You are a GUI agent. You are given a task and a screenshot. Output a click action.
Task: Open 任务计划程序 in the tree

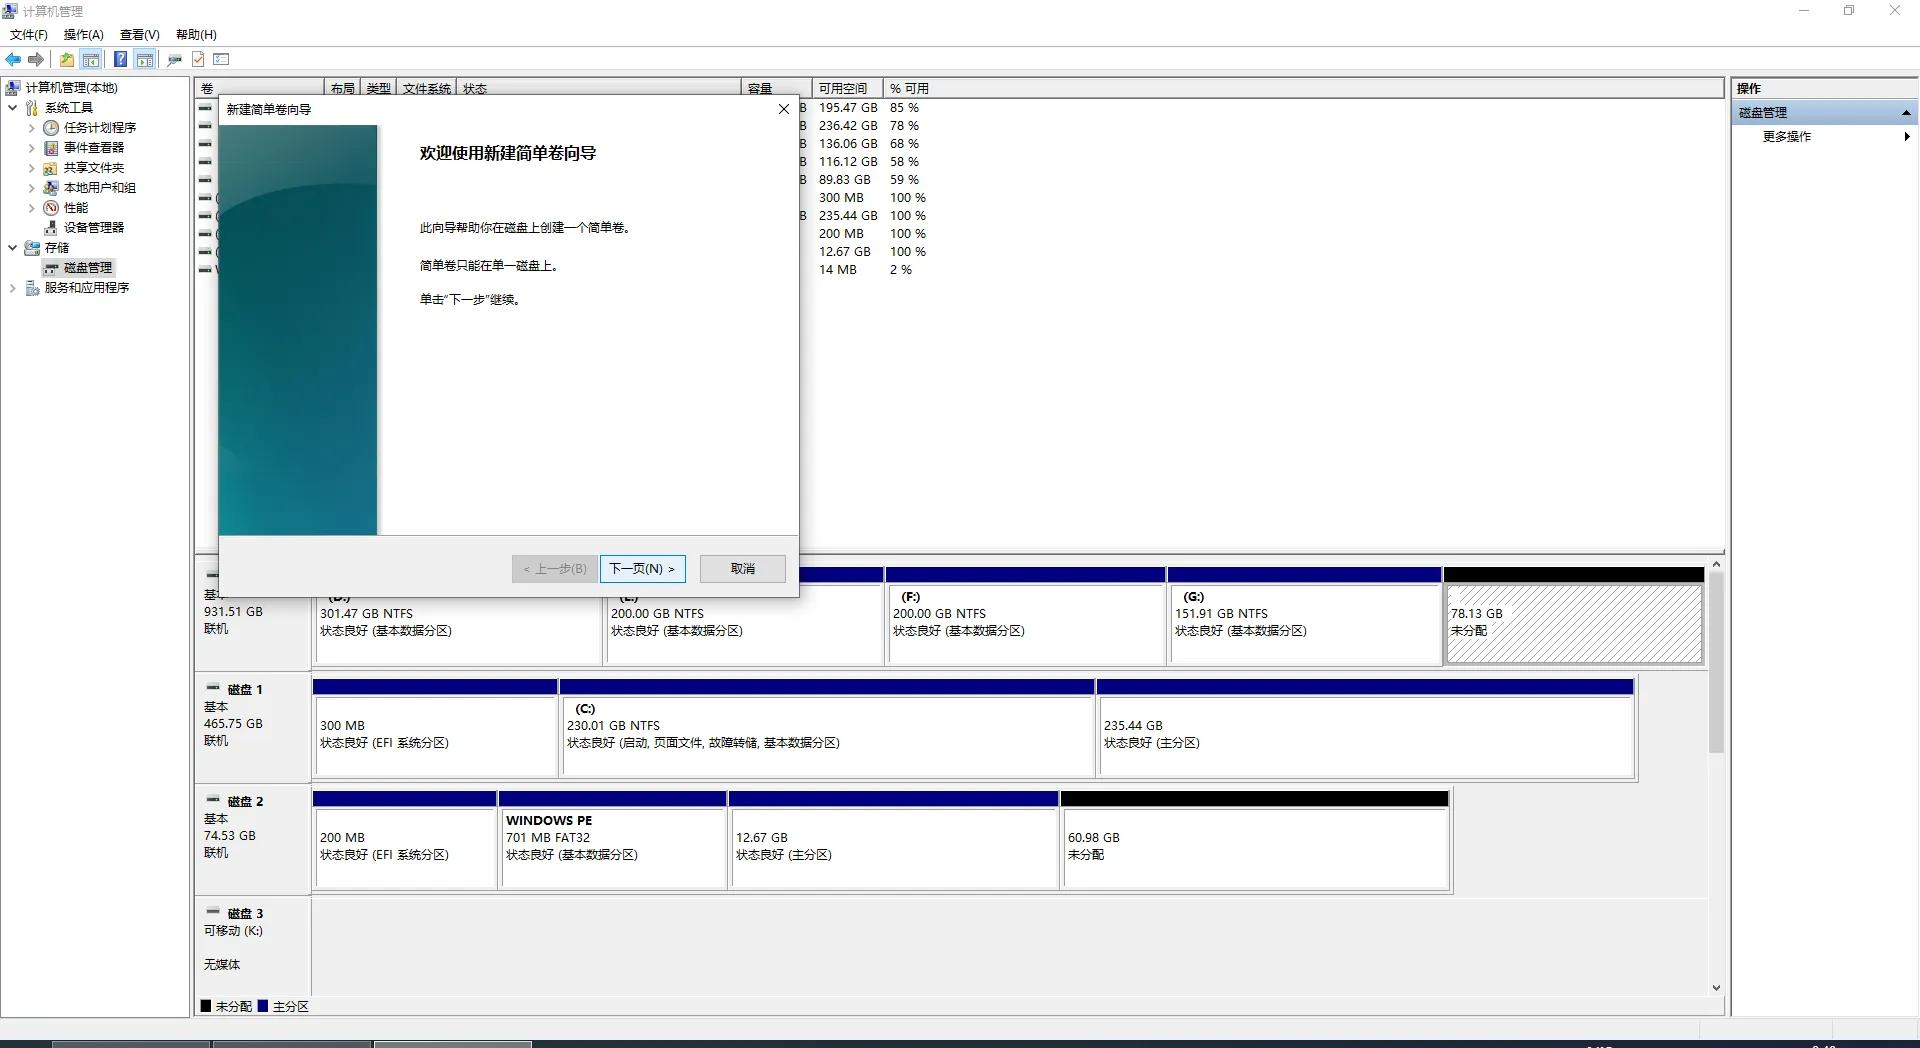click(99, 128)
